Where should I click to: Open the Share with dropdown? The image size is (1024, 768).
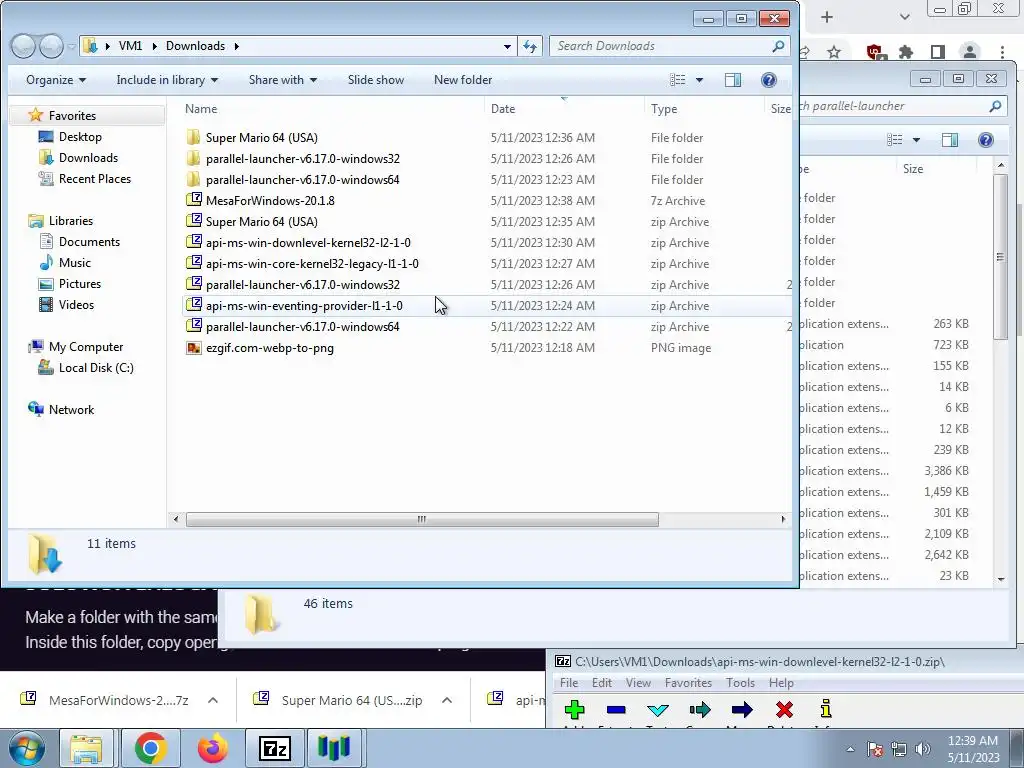coord(282,80)
